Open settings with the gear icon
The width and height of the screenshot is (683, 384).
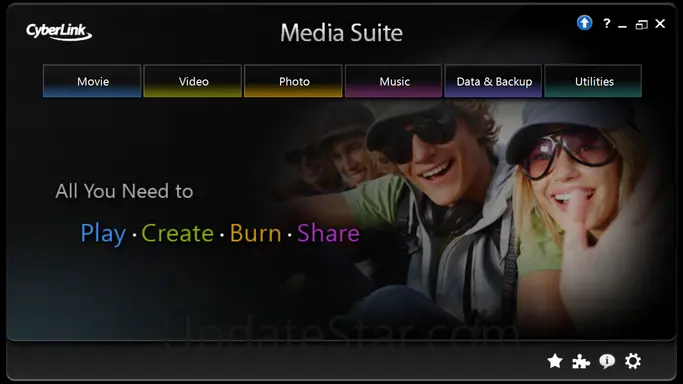pos(633,361)
